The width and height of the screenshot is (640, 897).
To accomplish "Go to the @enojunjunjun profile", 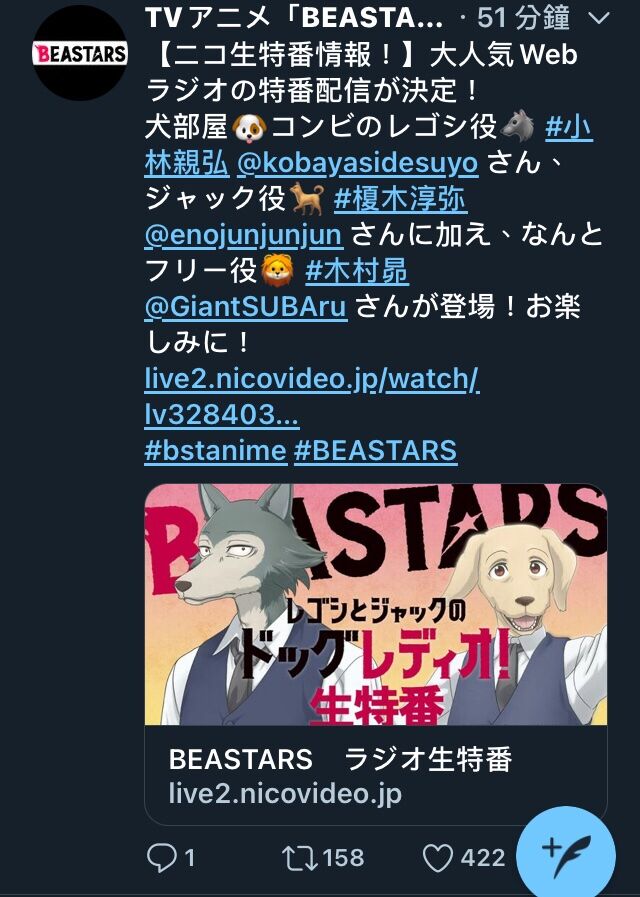I will (244, 235).
